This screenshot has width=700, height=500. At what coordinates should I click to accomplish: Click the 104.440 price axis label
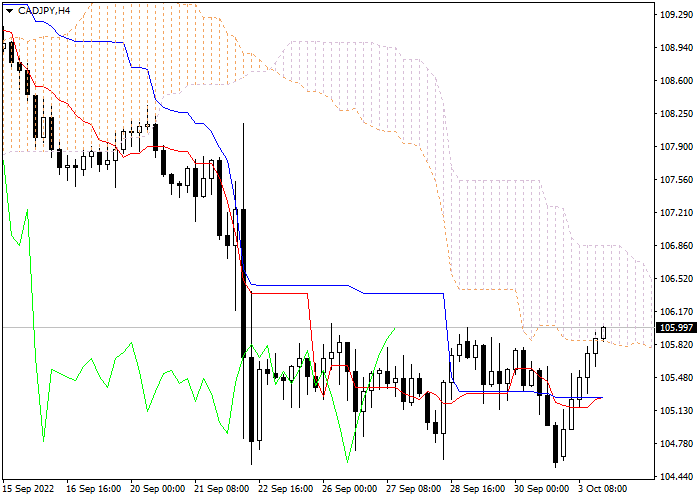pyautogui.click(x=676, y=476)
